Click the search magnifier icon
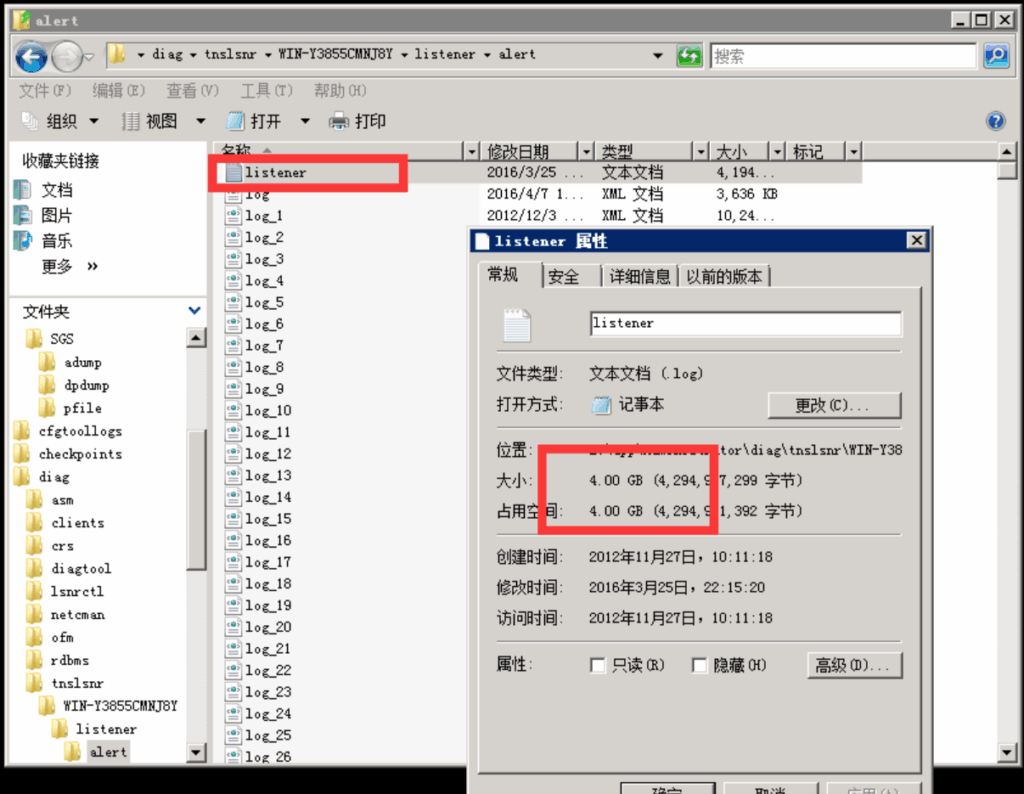This screenshot has height=794, width=1024. click(x=996, y=56)
